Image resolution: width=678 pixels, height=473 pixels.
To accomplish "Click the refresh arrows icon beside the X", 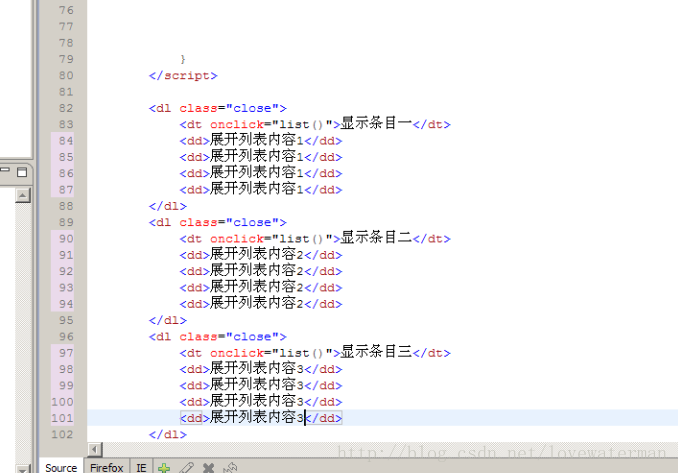I will (x=230, y=468).
